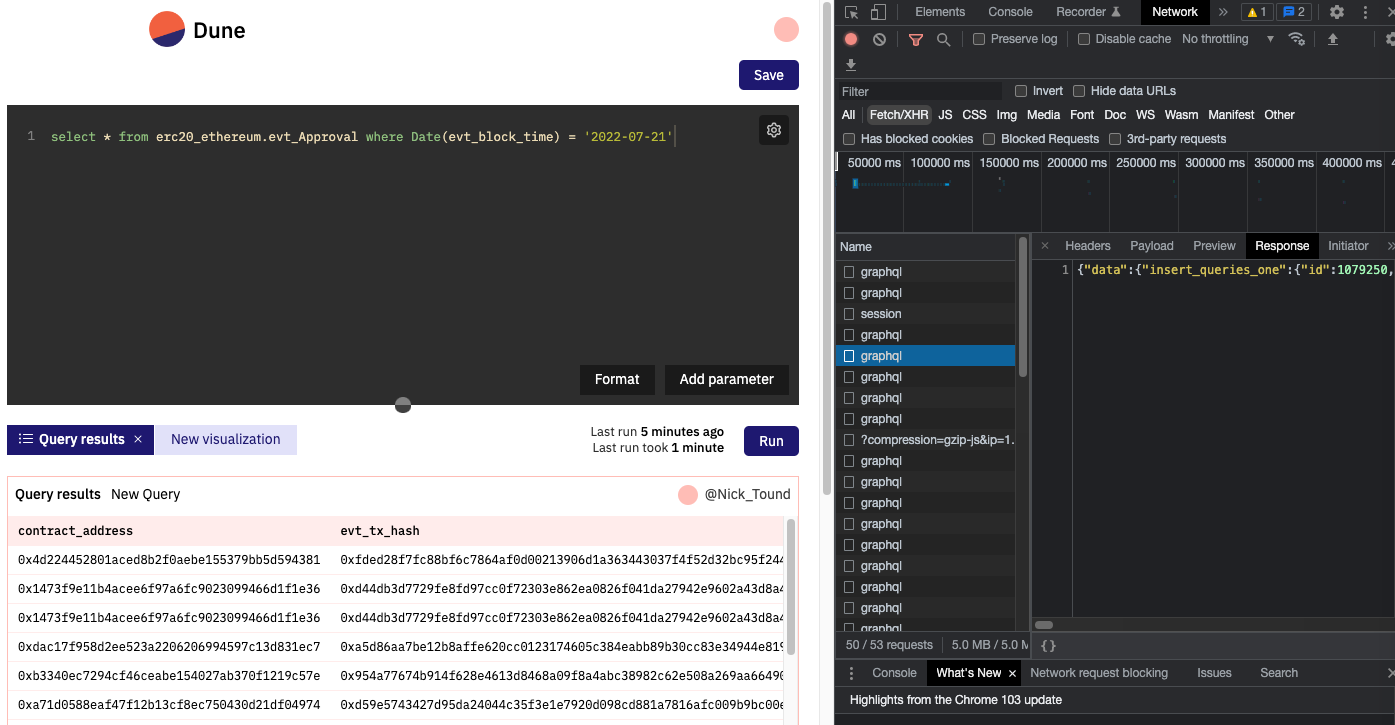Stop recording network log
The image size is (1395, 725).
coord(851,39)
